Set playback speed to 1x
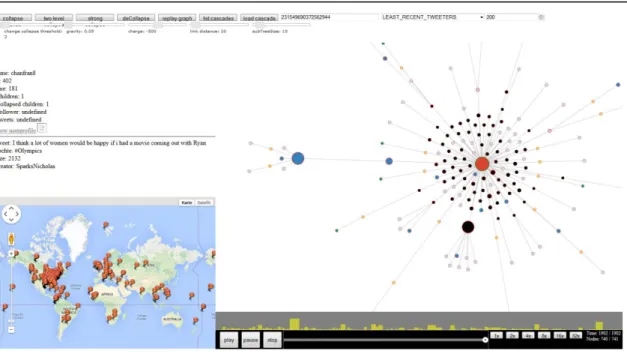Screen dimensions: 627x360 point(496,335)
